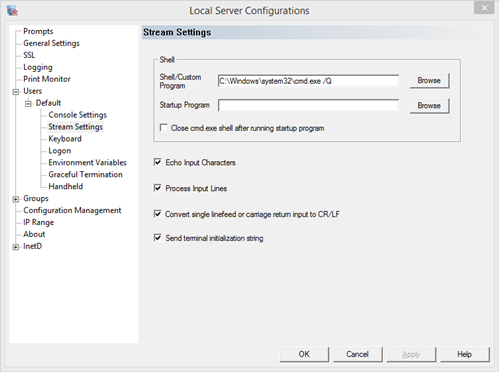
Task: Open Logon settings
Action: 60,151
